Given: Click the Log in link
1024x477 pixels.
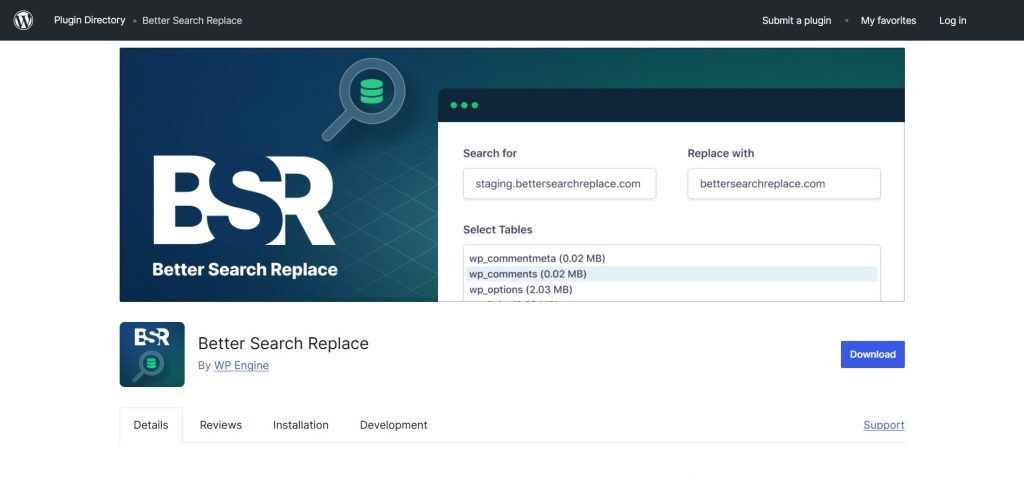Looking at the screenshot, I should coord(952,20).
